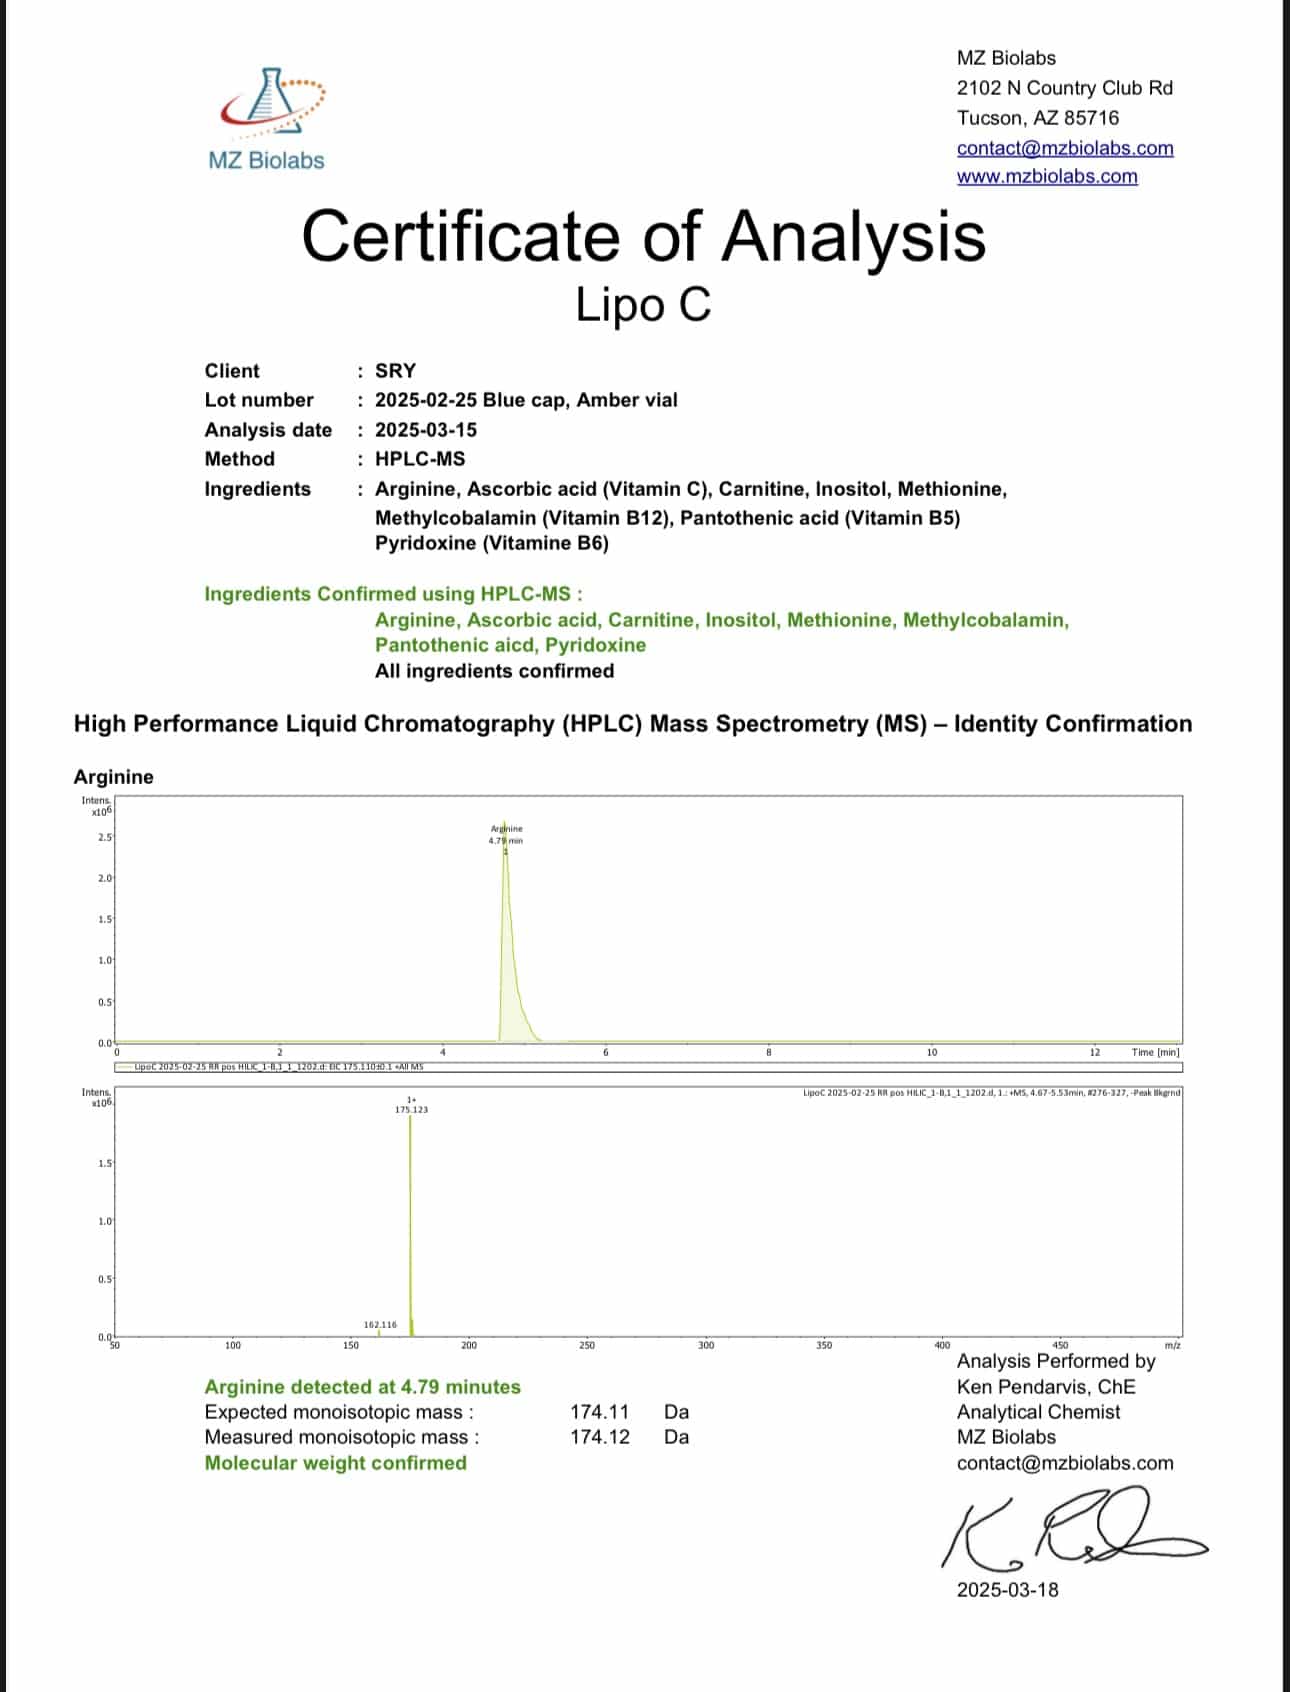This screenshot has width=1290, height=1692.
Task: Click the signature date 2025-03-18
Action: [1007, 1590]
